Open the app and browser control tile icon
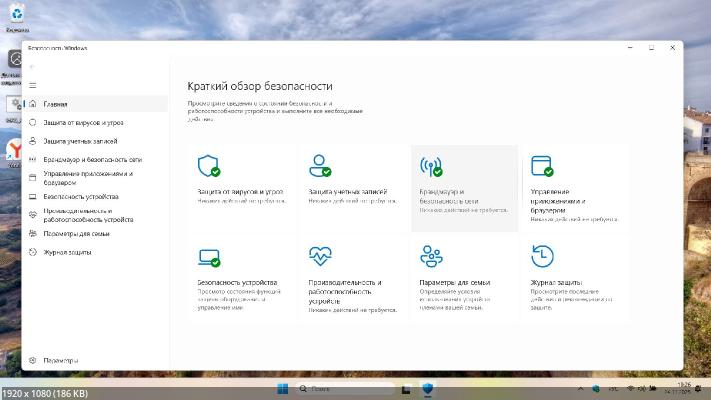Screen dimensions: 711x400 [x=542, y=165]
